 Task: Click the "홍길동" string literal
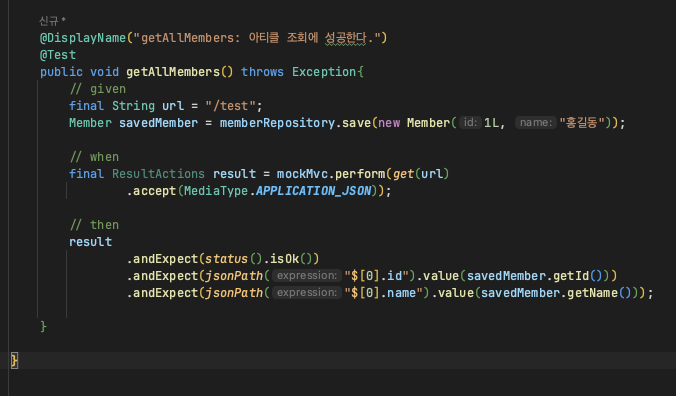coord(582,123)
